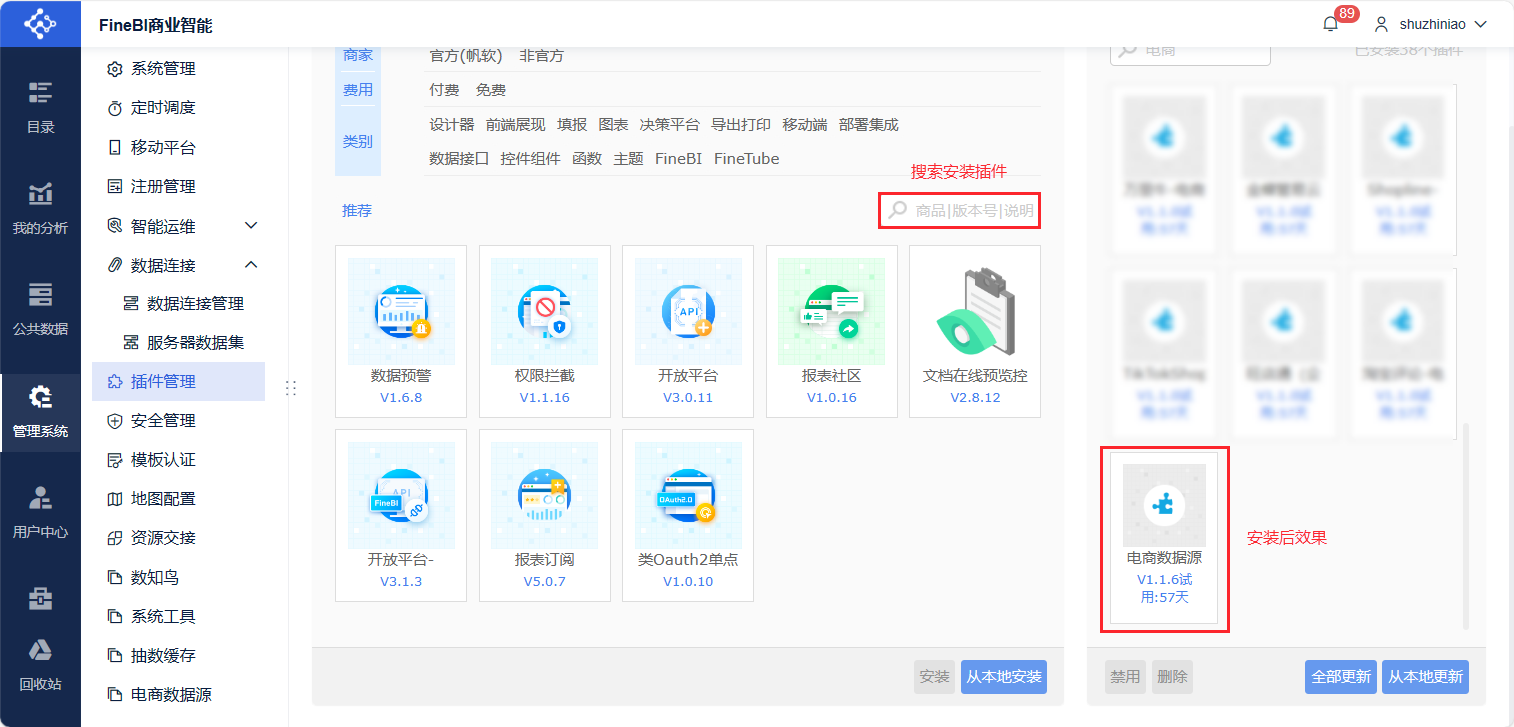
Task: Select the 数据预警 plugin card
Action: tap(401, 331)
